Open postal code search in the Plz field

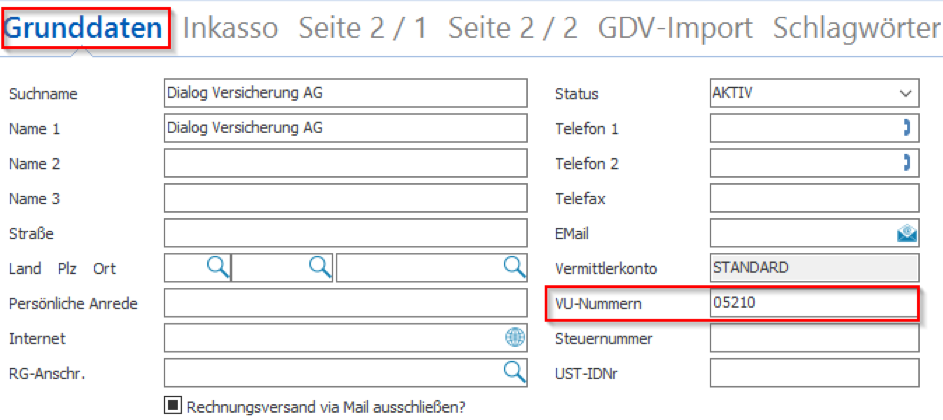point(319,267)
